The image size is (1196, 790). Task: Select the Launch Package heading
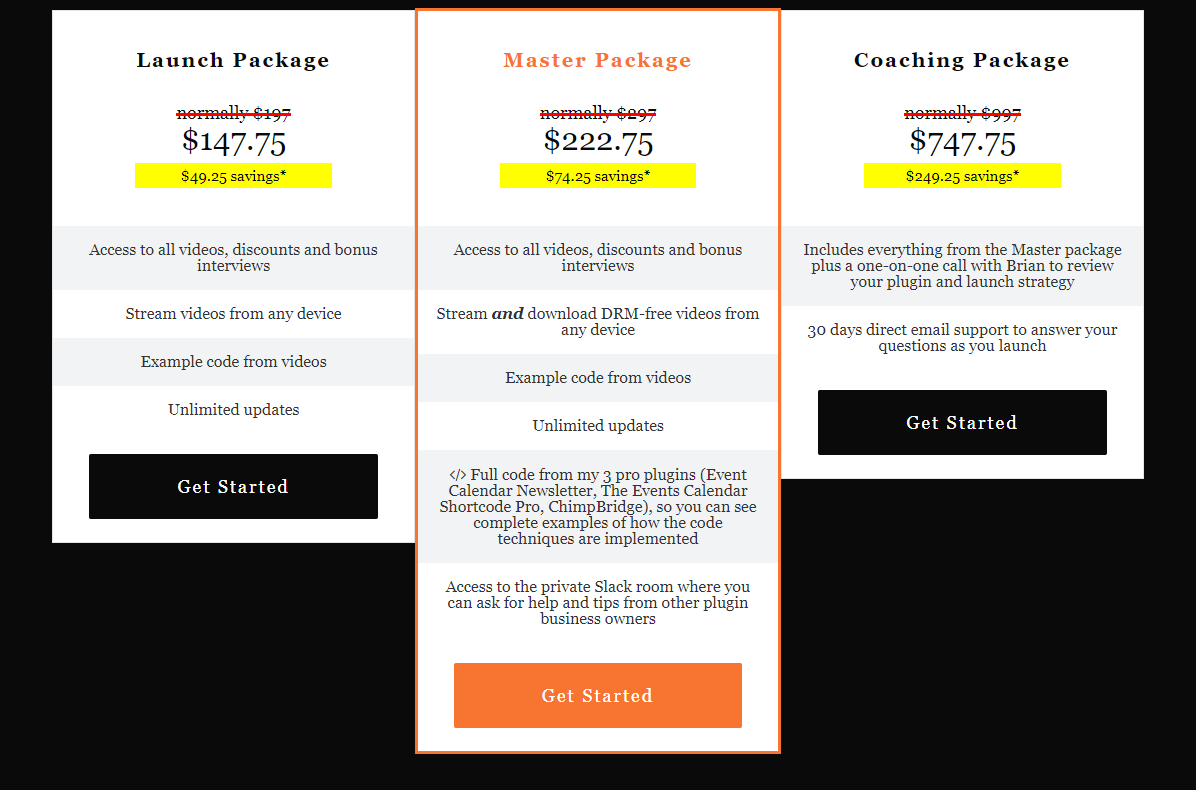[x=233, y=60]
